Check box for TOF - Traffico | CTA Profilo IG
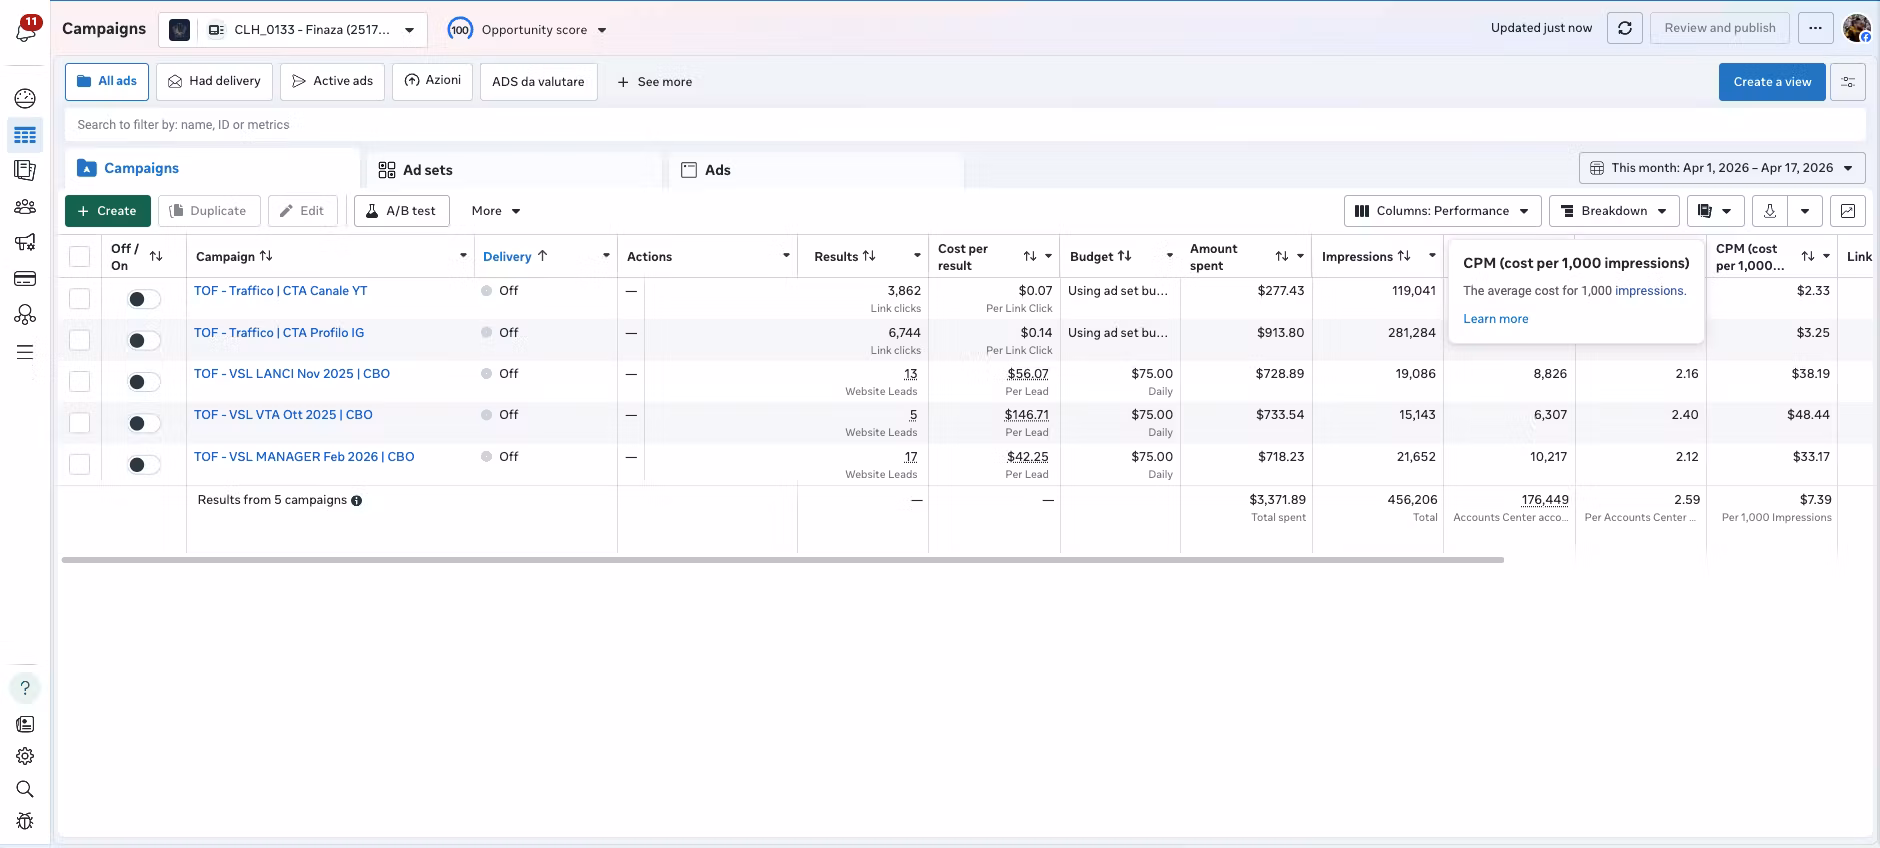 click(80, 340)
